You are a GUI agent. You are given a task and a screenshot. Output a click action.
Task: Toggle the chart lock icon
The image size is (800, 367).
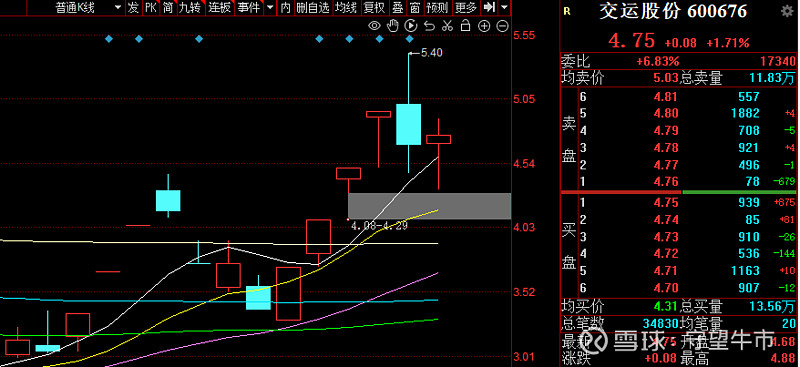[x=465, y=26]
